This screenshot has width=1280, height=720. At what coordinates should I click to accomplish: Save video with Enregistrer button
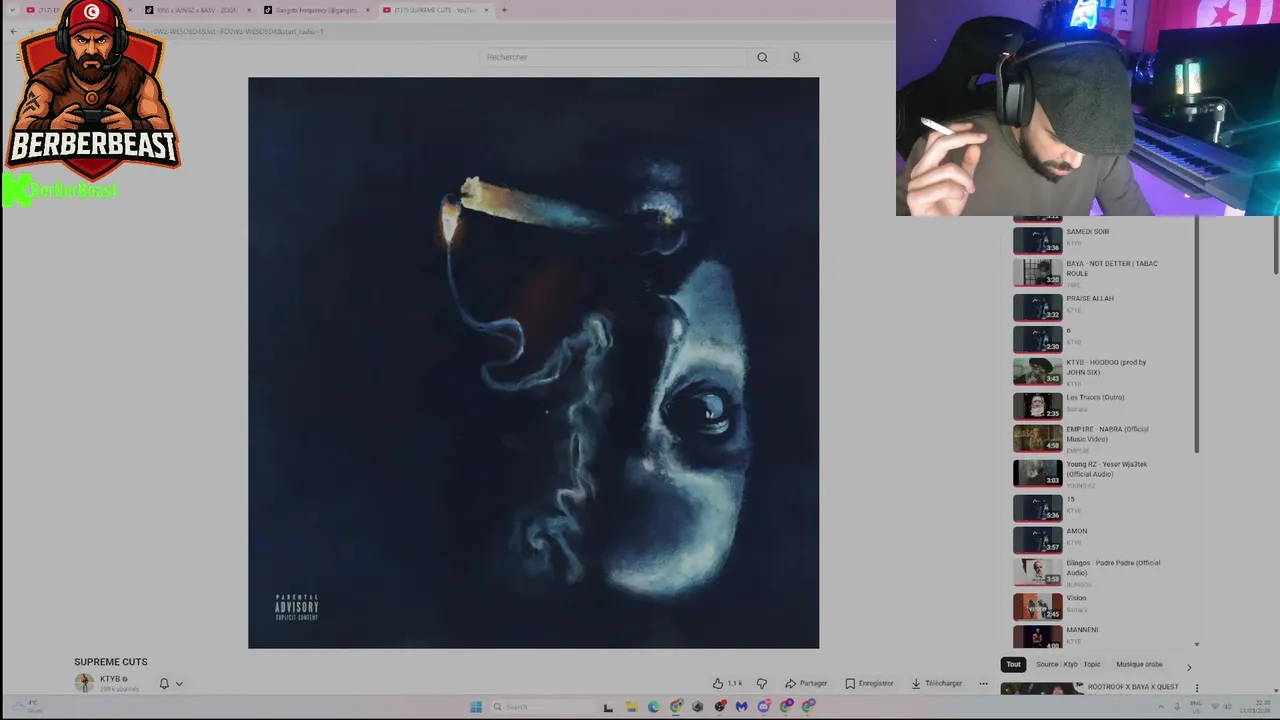(869, 684)
